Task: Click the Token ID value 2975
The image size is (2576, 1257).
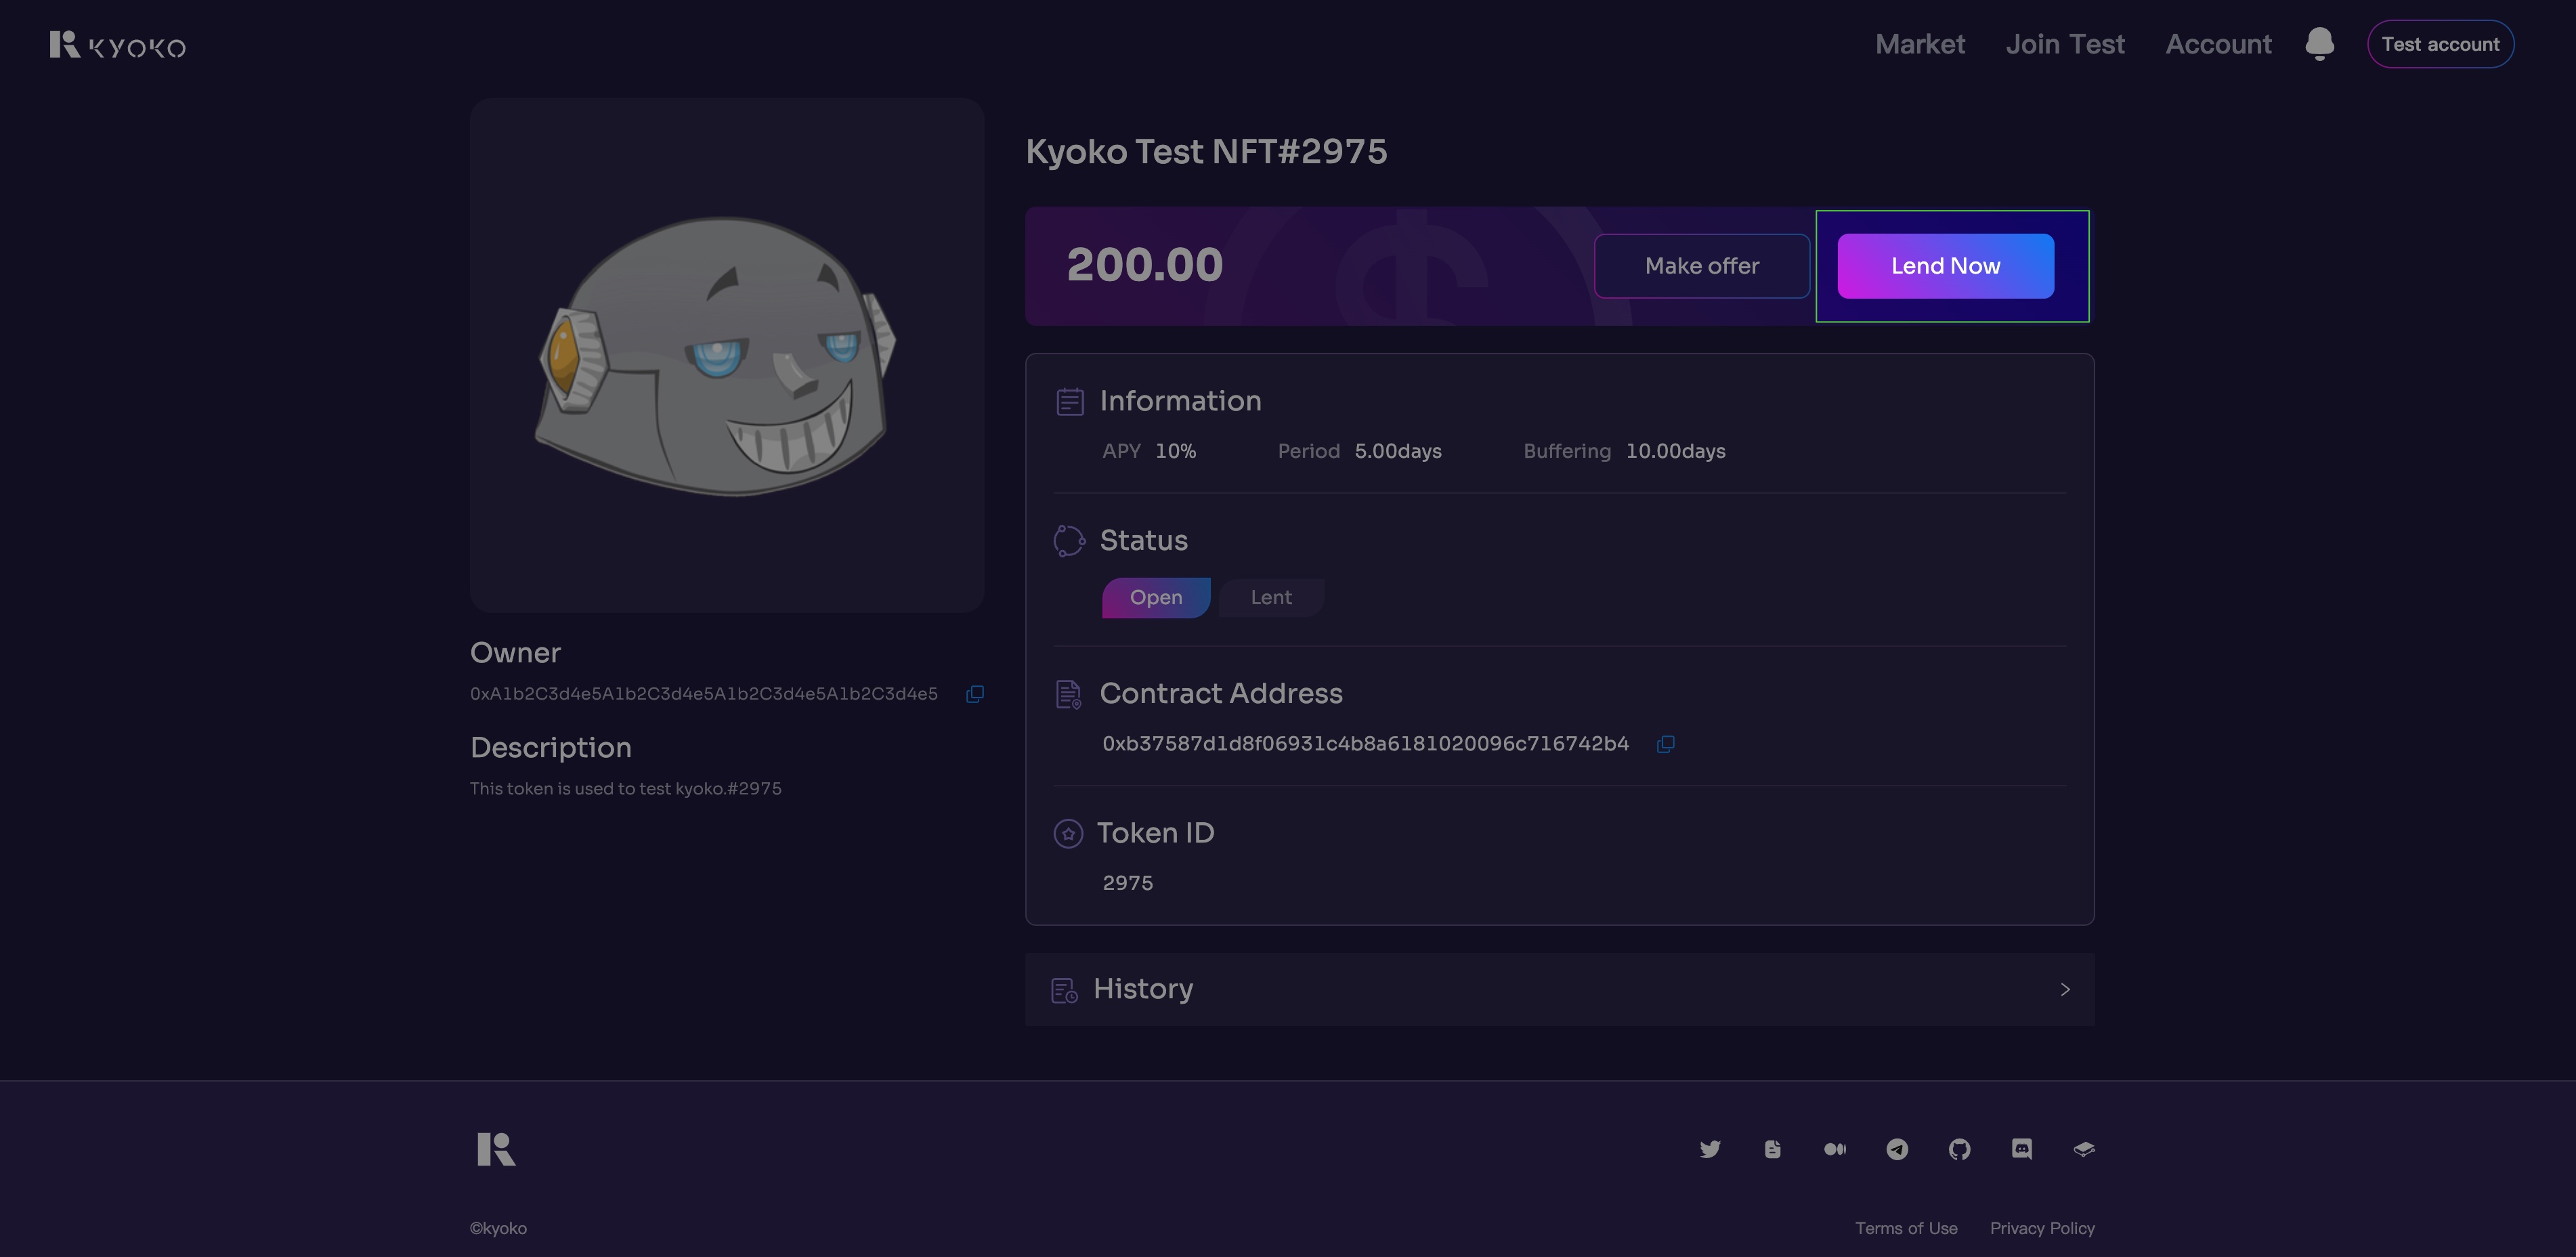Action: click(x=1127, y=883)
